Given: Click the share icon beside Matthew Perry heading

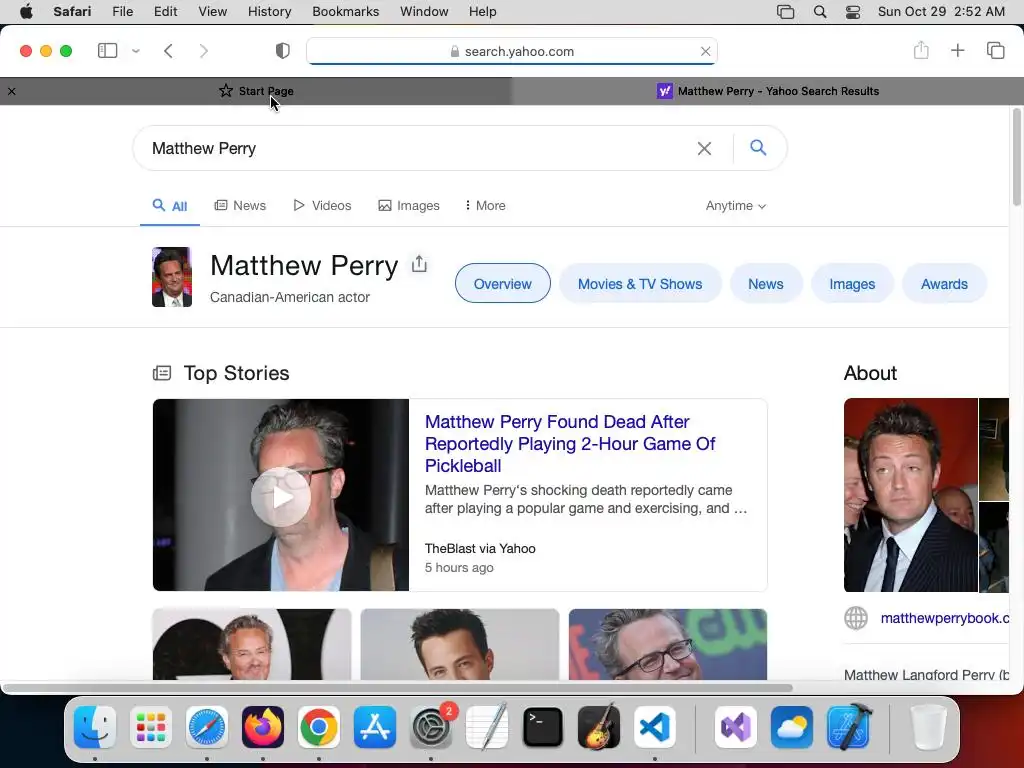Looking at the screenshot, I should 419,264.
